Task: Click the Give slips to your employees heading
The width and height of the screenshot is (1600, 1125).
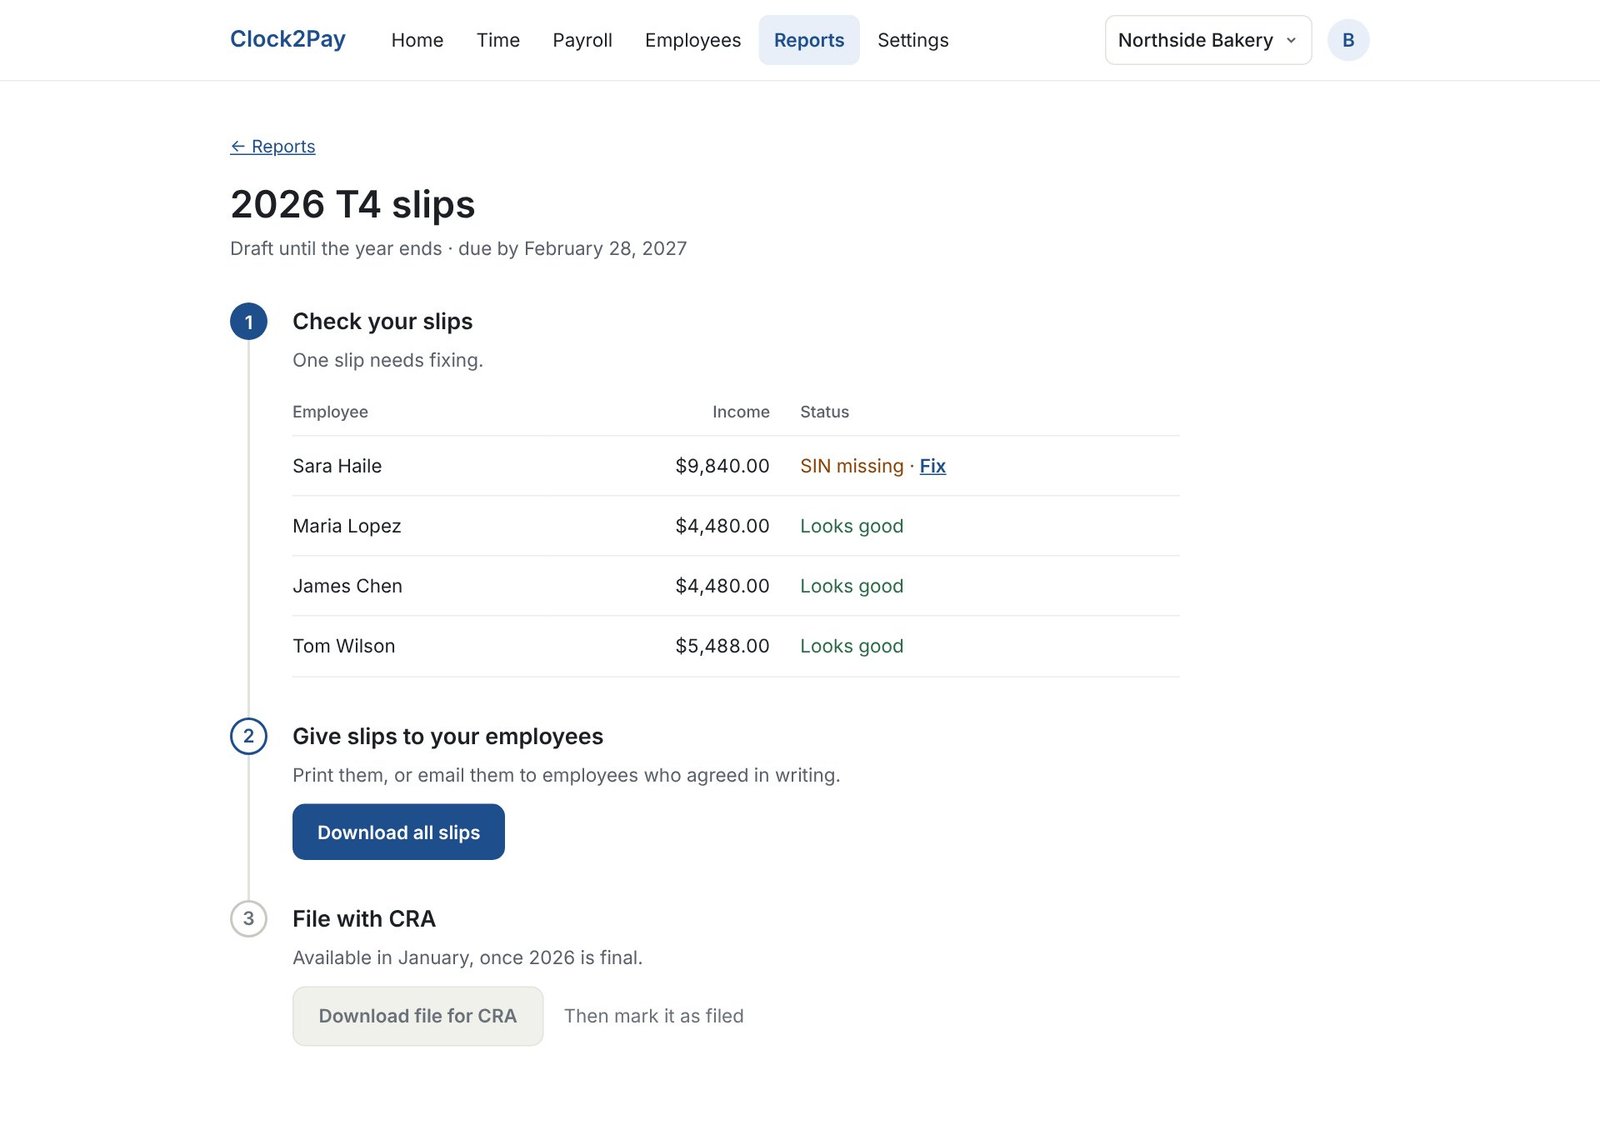Action: [448, 736]
